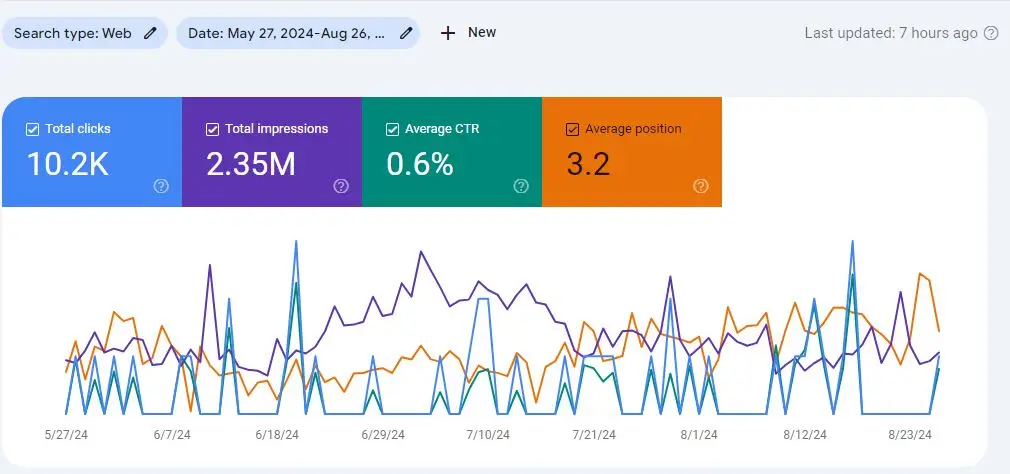Image resolution: width=1010 pixels, height=474 pixels.
Task: Click the 10.2K total clicks value
Action: coord(67,164)
